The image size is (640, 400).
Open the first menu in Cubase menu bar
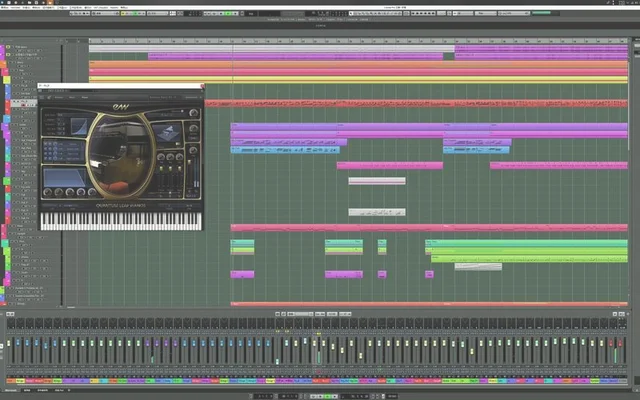pos(5,7)
